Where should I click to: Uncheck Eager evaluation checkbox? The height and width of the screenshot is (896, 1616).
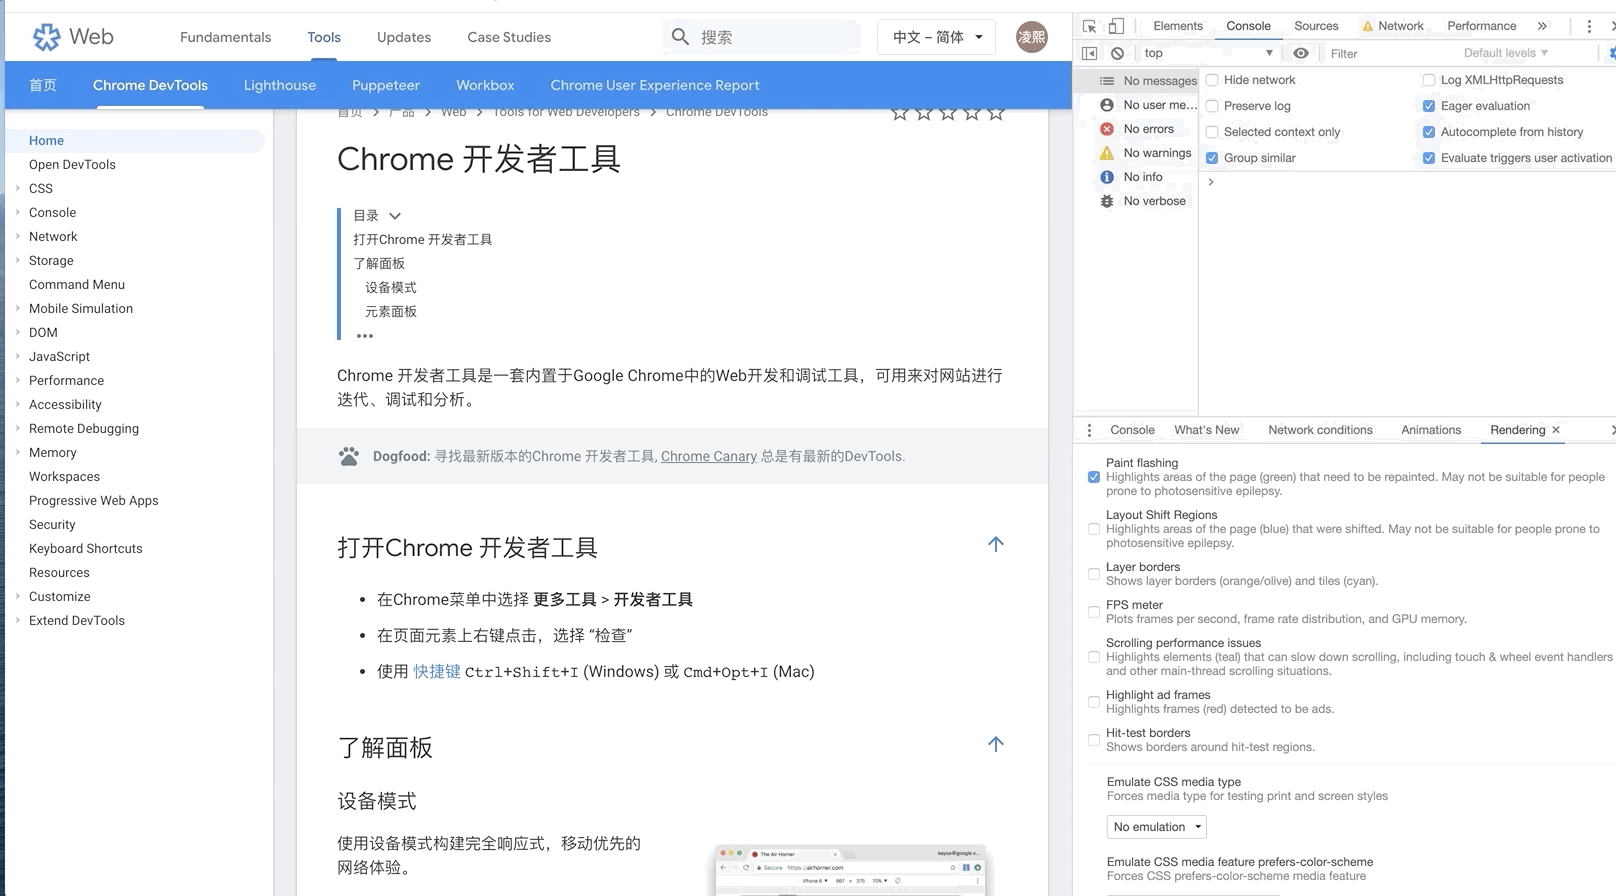coord(1429,106)
